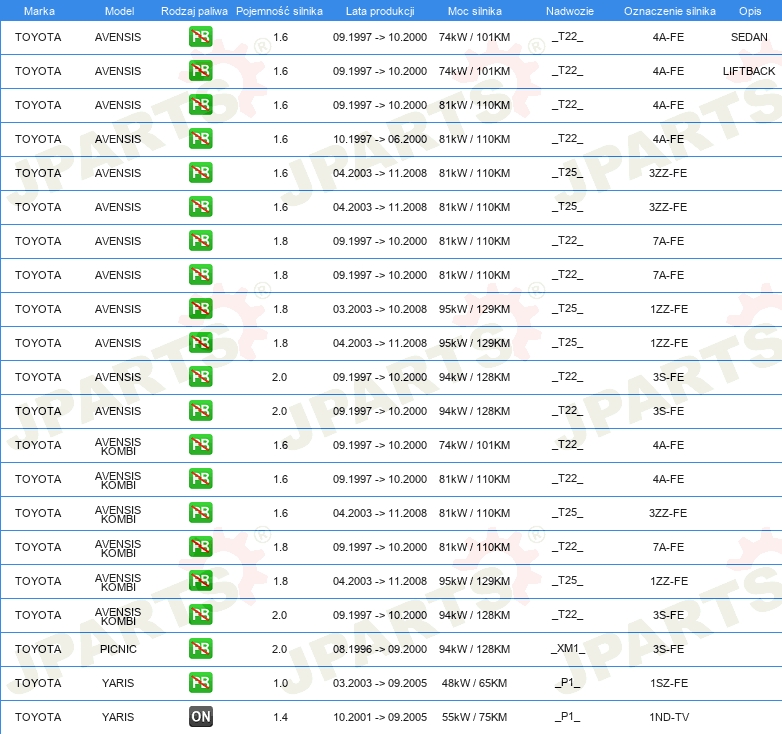Select the 1SZ-FE engine code cell
Viewport: 782px width, 734px height.
point(668,683)
